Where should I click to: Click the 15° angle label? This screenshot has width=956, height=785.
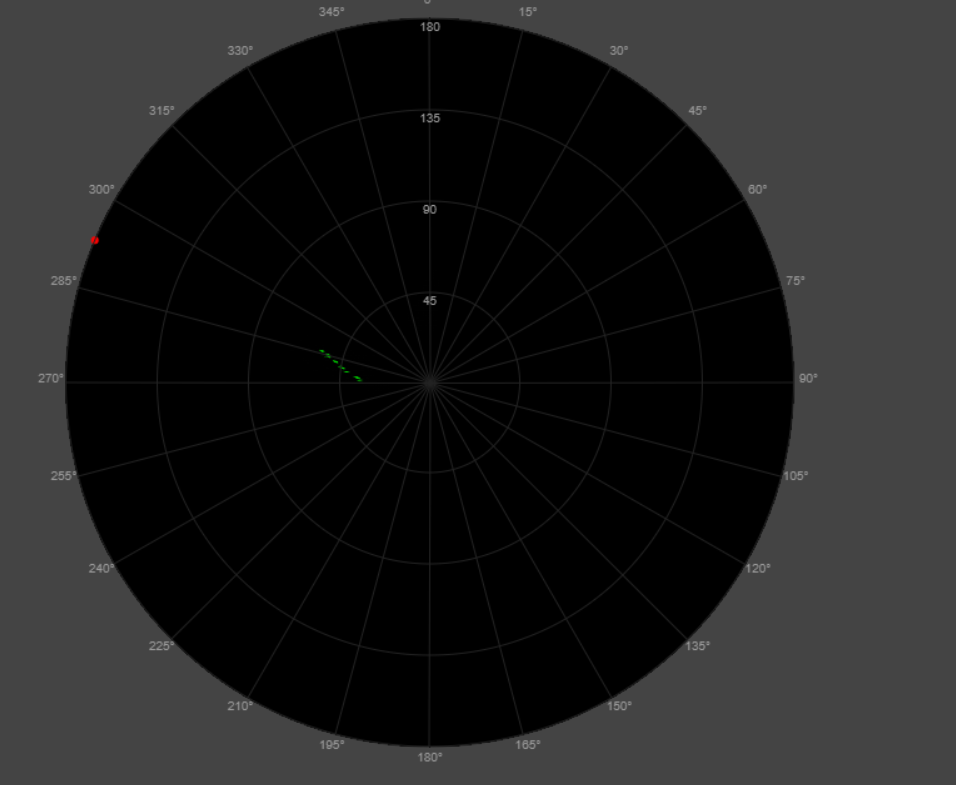pyautogui.click(x=528, y=12)
